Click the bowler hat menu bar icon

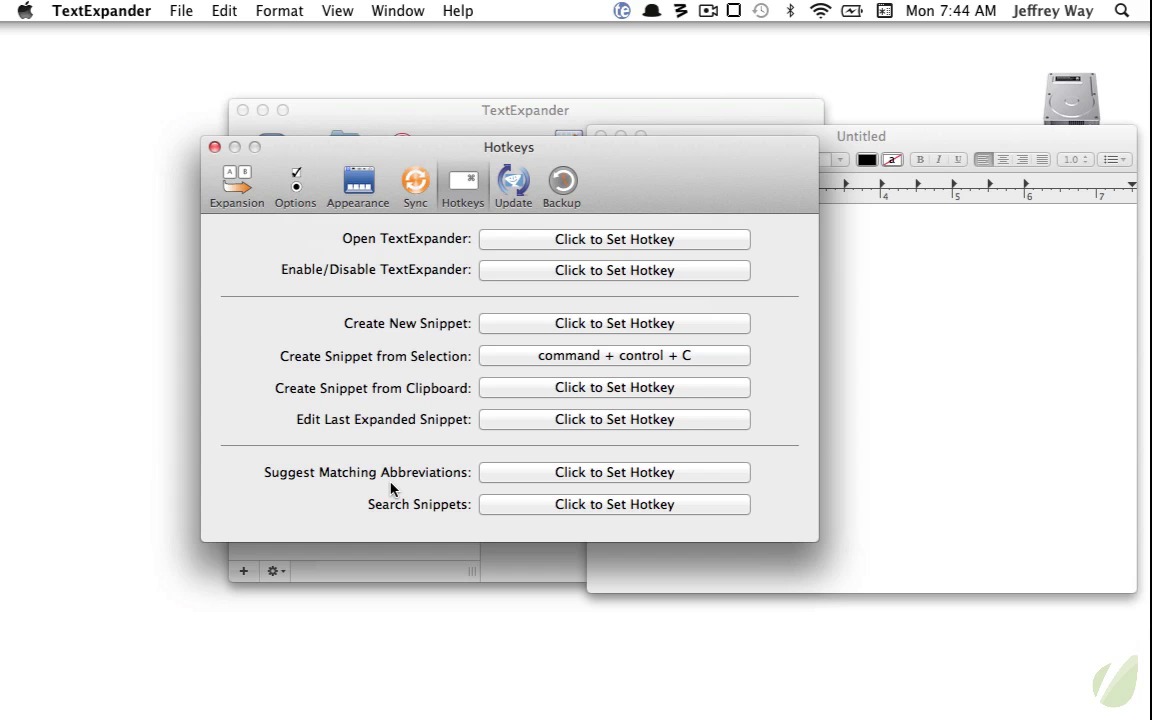pos(651,10)
